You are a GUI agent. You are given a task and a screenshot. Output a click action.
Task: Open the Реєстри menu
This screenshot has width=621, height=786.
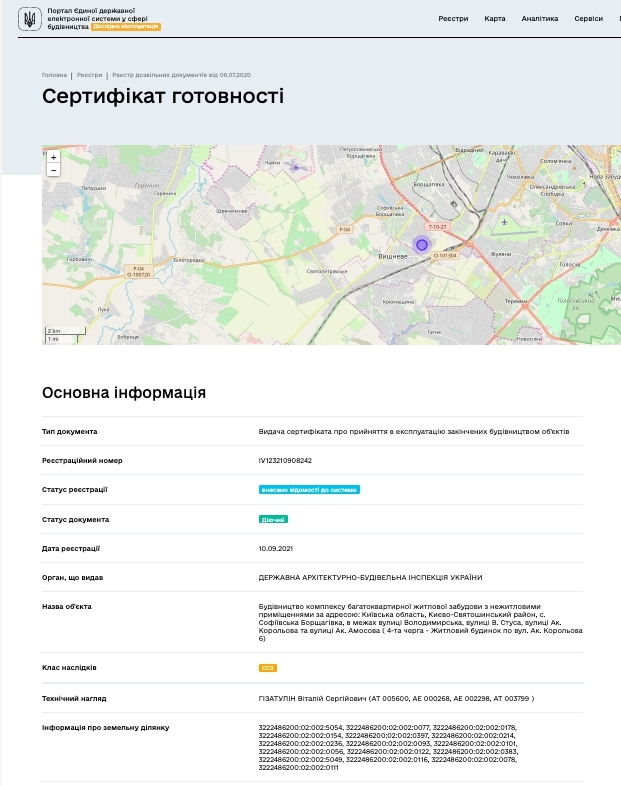453,19
